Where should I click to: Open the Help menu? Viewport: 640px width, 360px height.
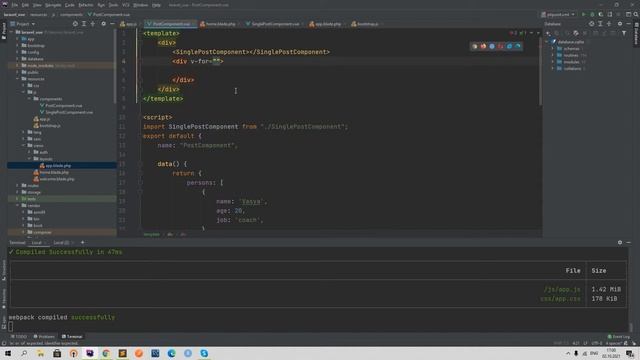click(156, 5)
